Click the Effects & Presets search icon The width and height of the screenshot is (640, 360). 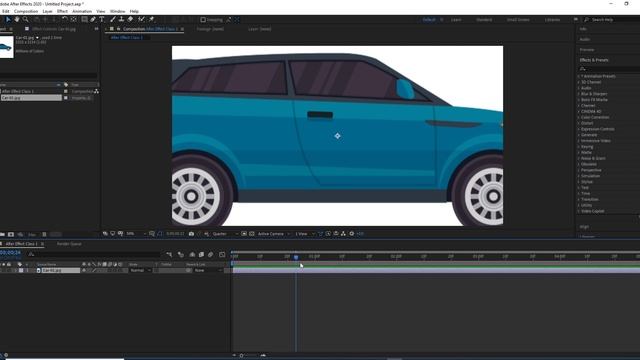[x=582, y=69]
